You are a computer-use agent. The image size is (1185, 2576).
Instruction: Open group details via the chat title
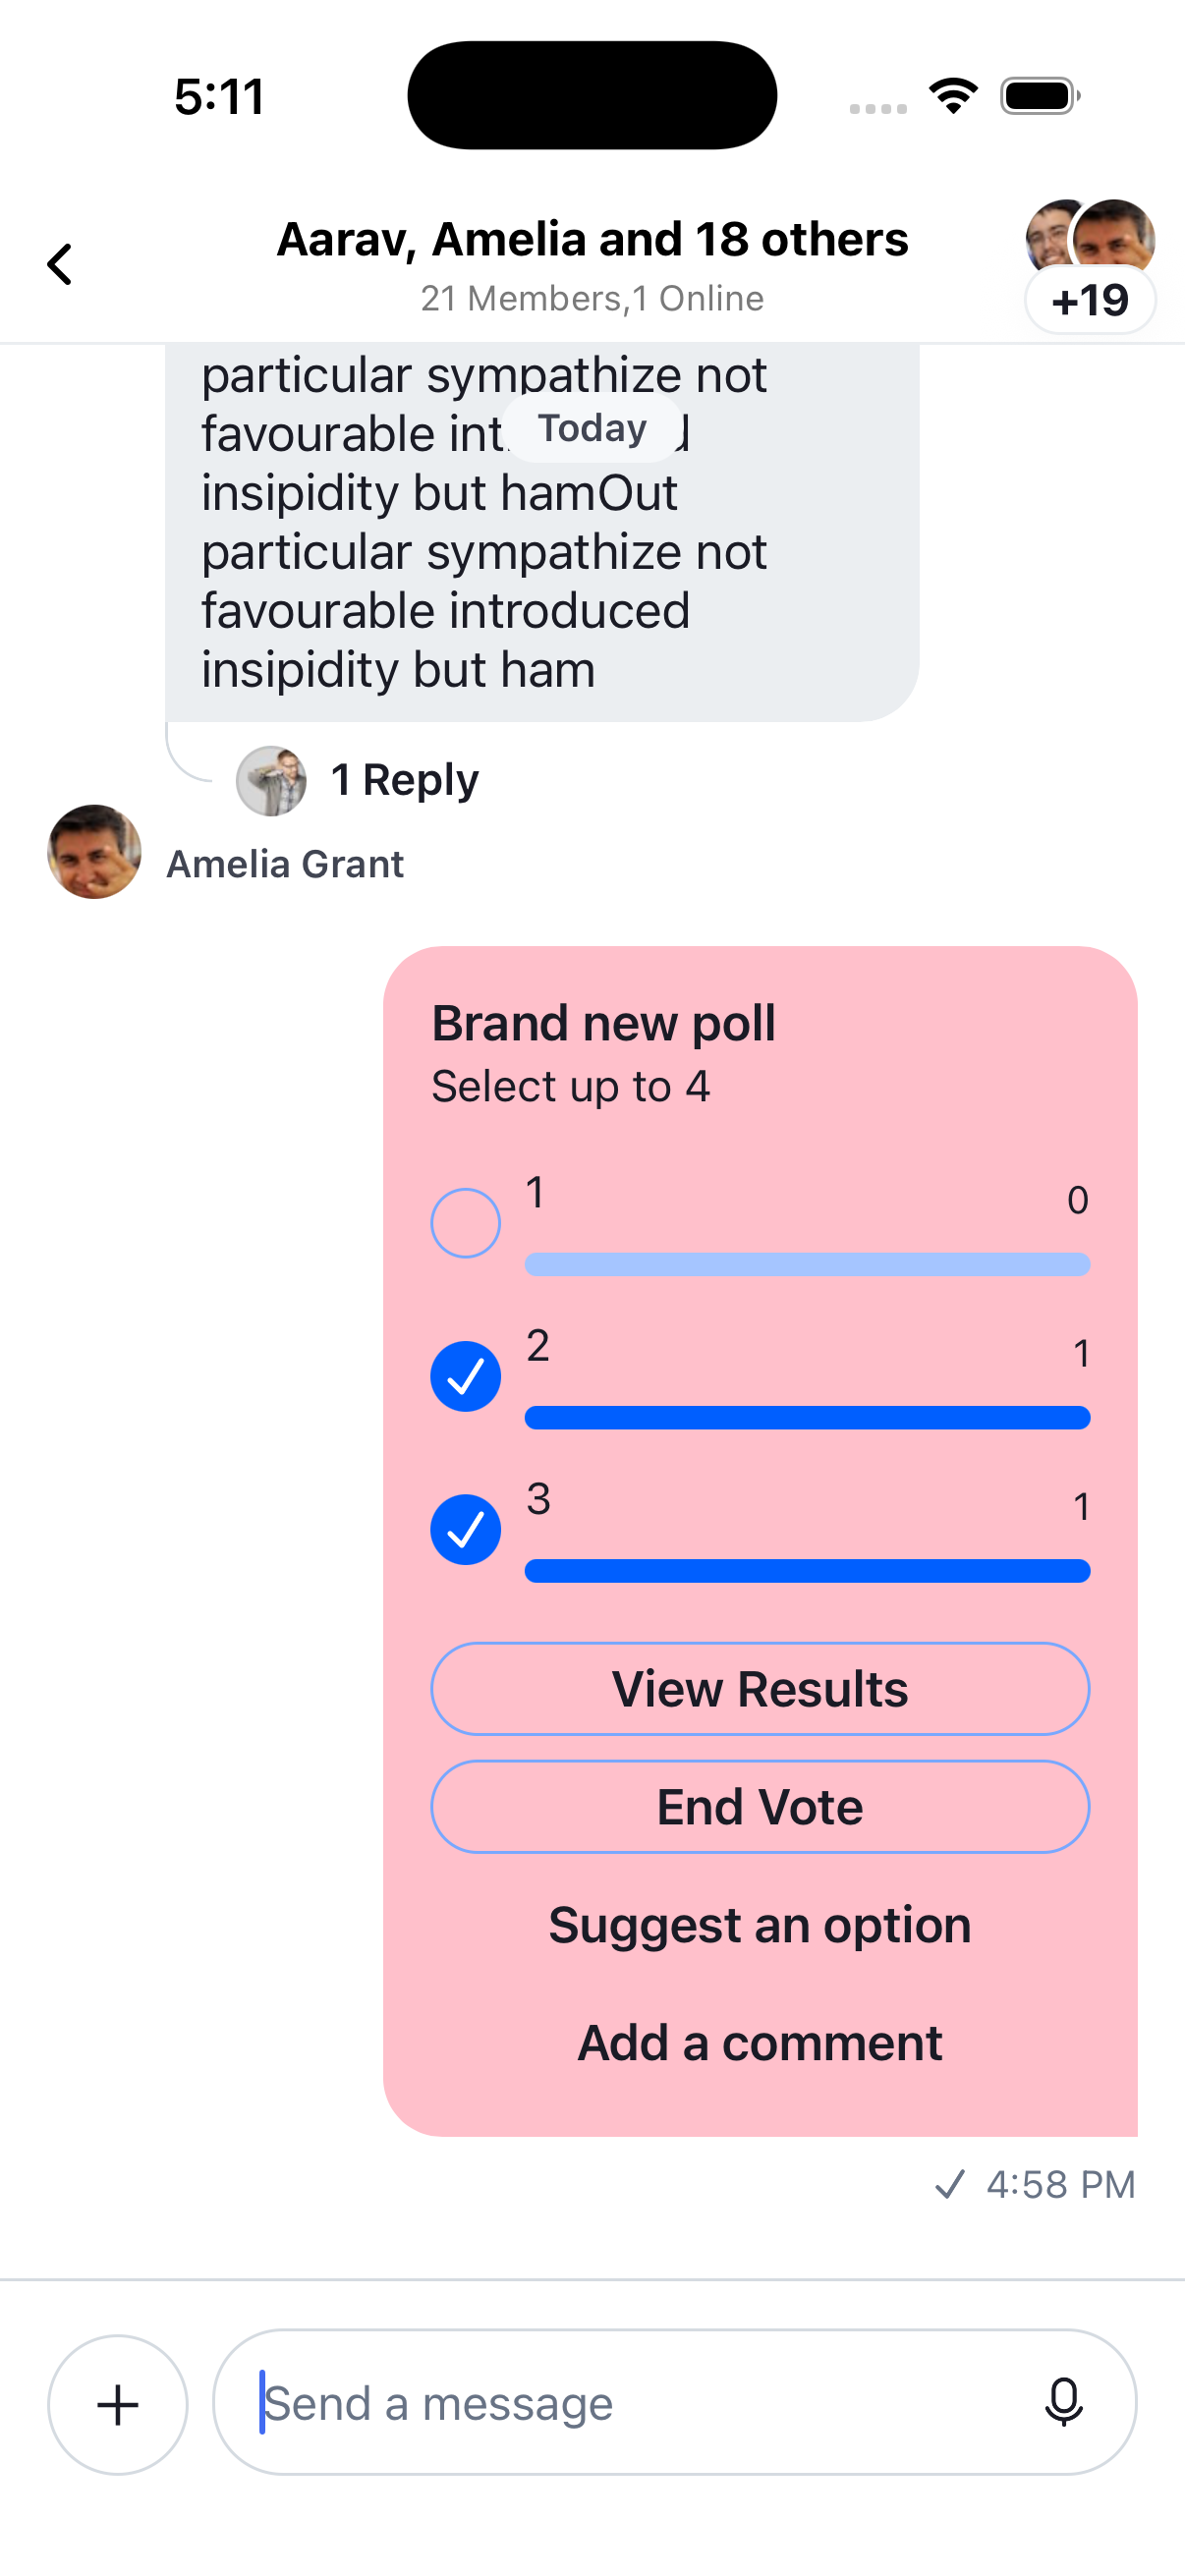592,238
